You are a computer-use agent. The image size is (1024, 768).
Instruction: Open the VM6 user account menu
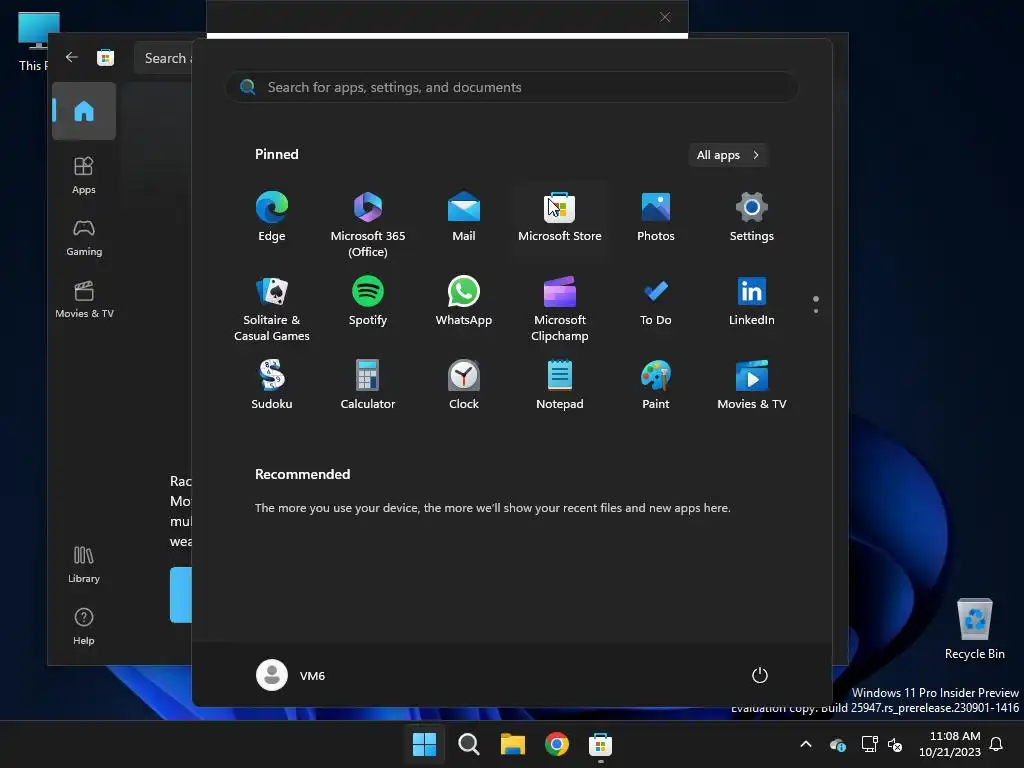(291, 675)
